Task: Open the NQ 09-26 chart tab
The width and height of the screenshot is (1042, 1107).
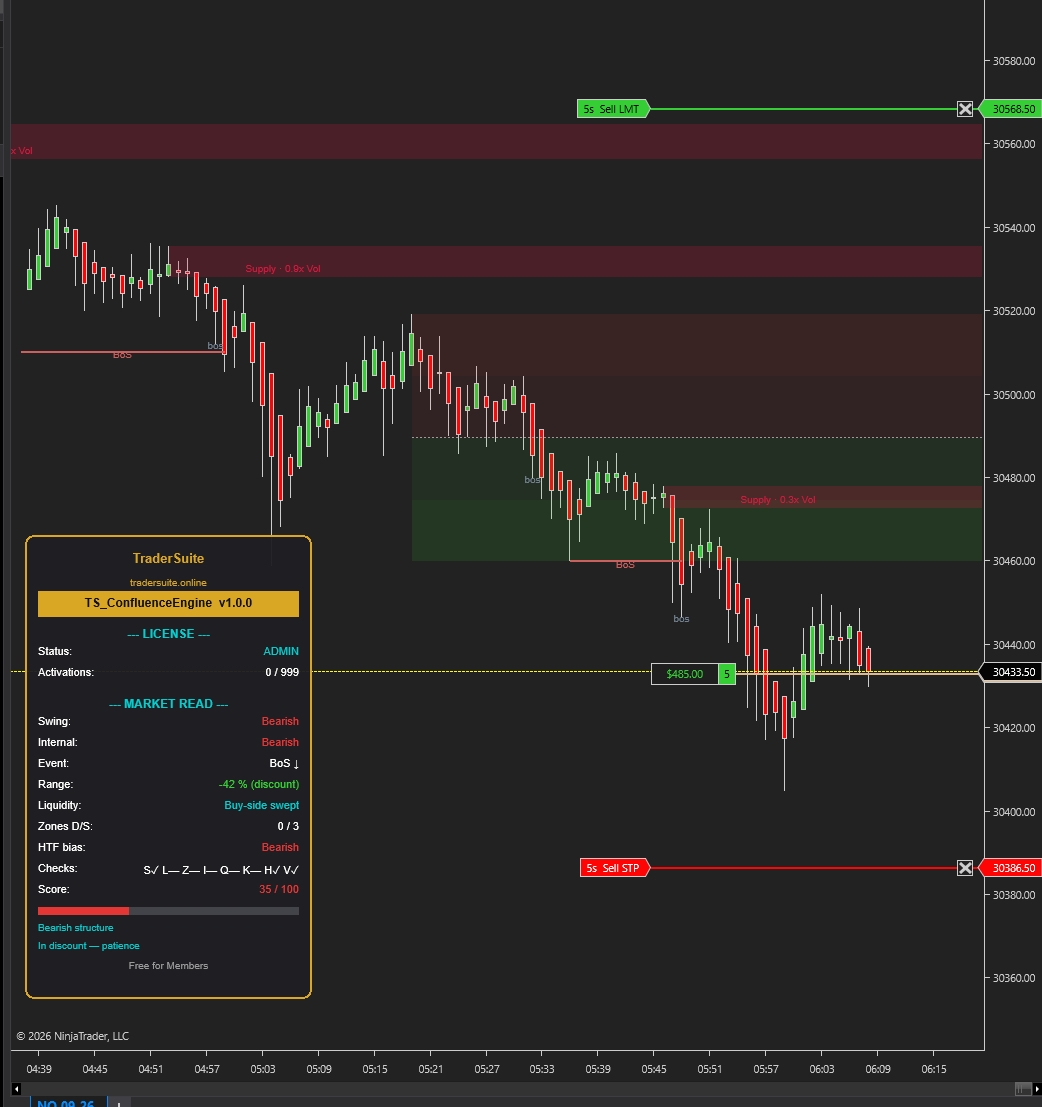Action: (68, 1102)
